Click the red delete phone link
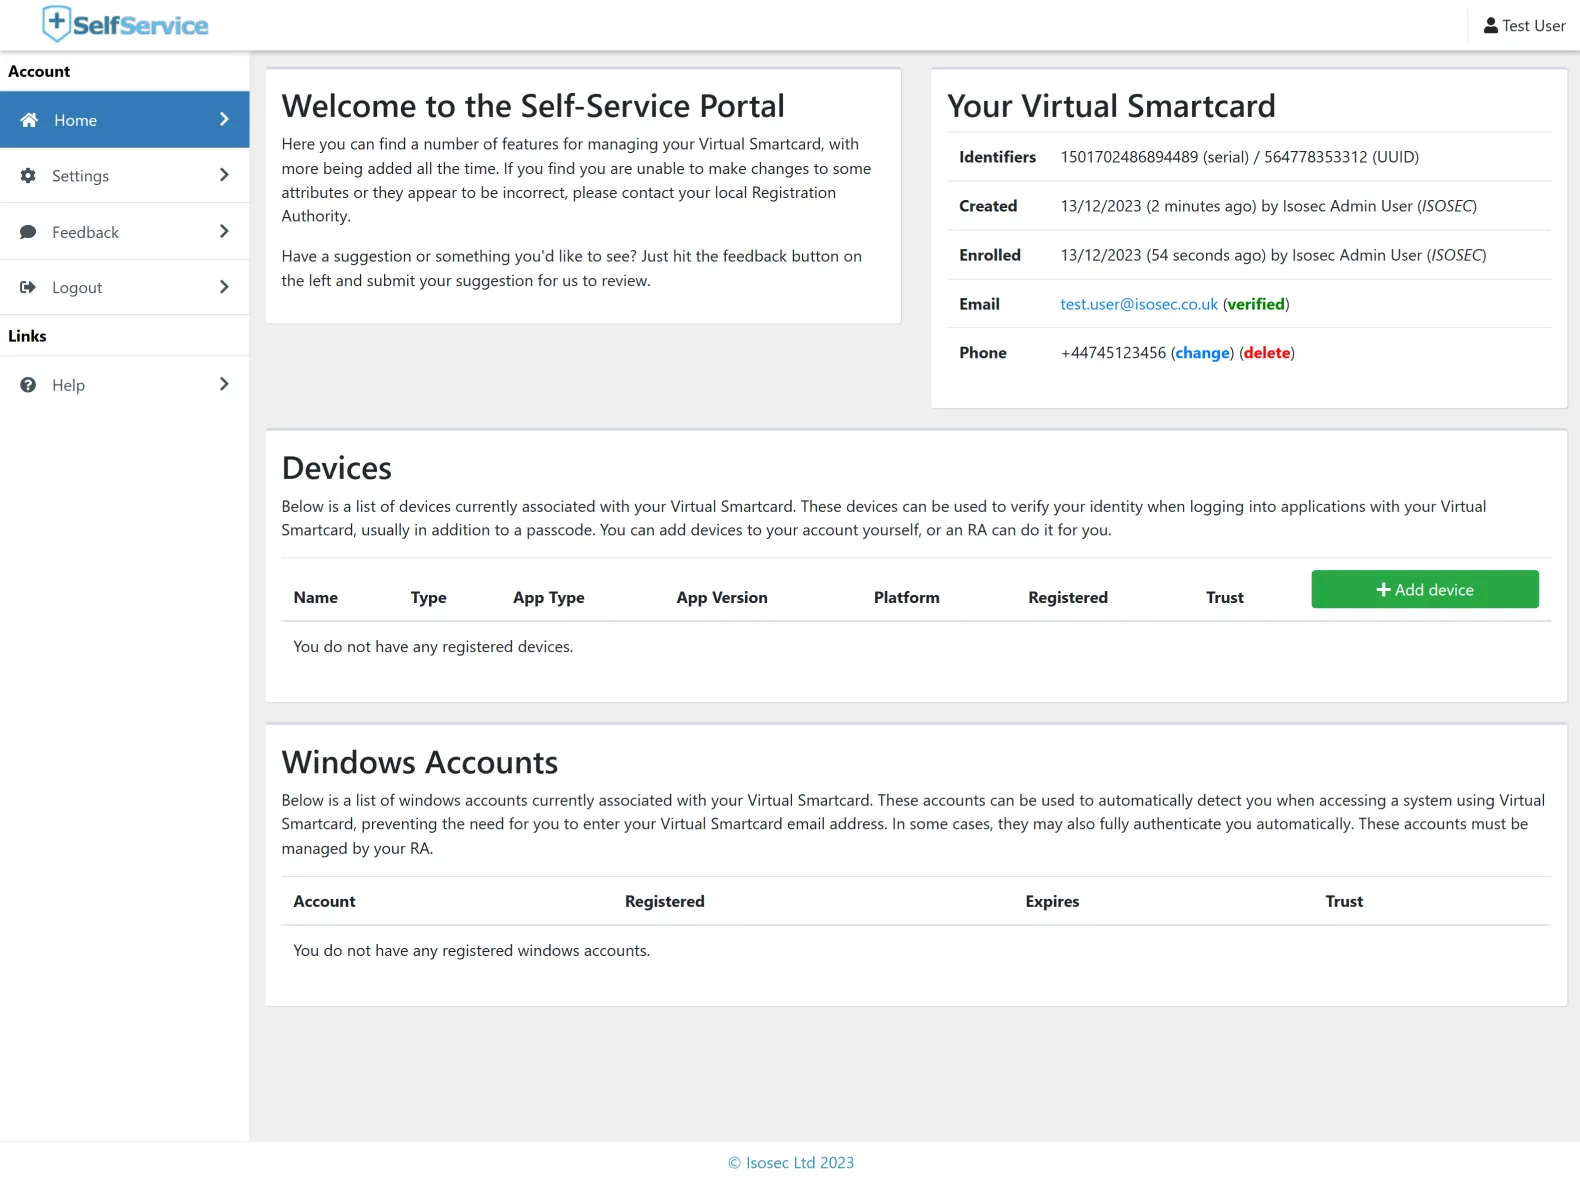The width and height of the screenshot is (1580, 1180). [x=1266, y=353]
